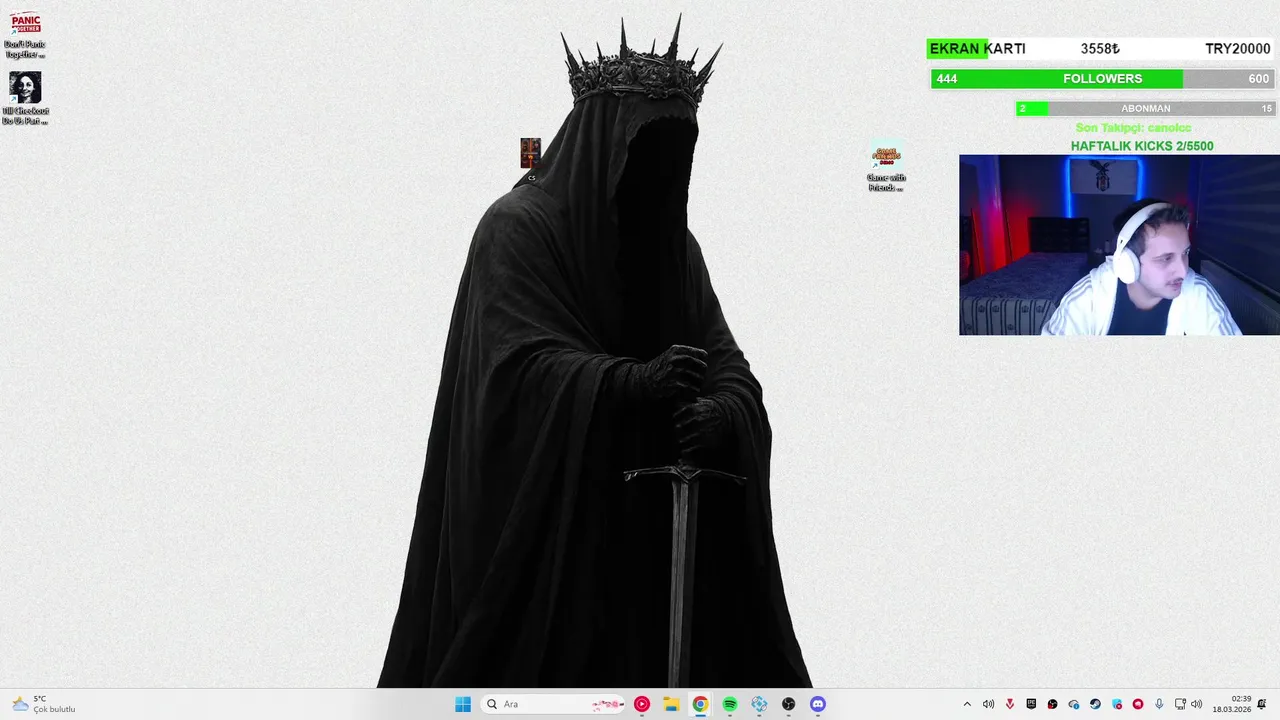Image resolution: width=1280 pixels, height=720 pixels.
Task: Select the Game with Friends desktop shortcut
Action: tap(886, 167)
